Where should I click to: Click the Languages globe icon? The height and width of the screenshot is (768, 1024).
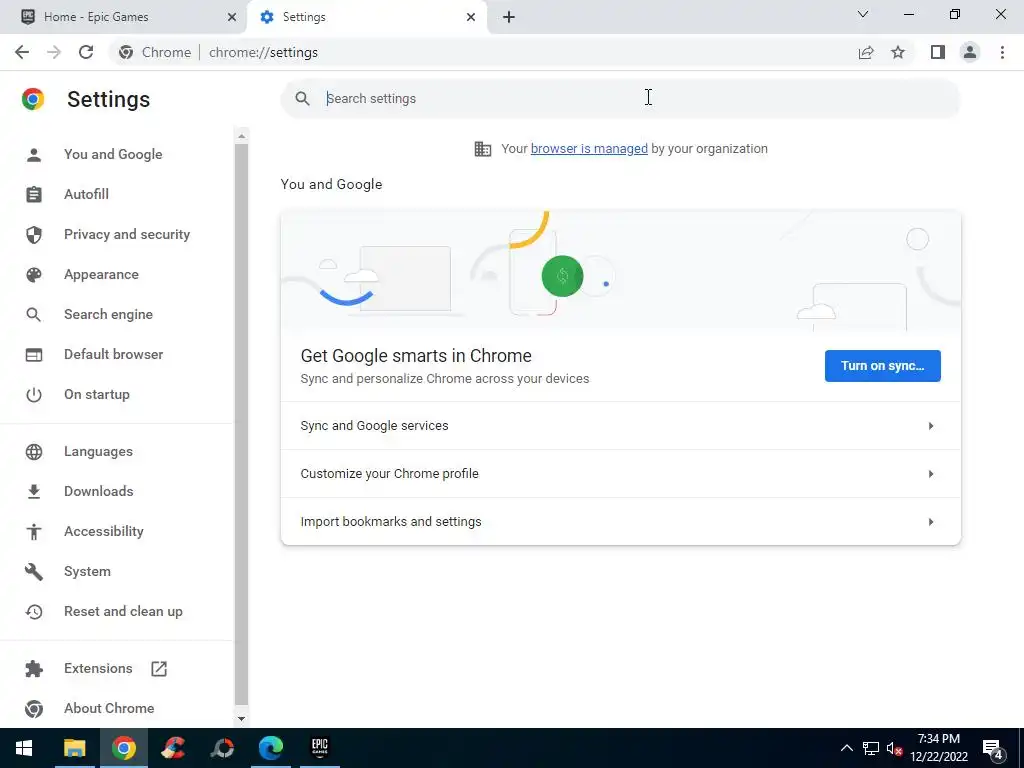tap(34, 452)
